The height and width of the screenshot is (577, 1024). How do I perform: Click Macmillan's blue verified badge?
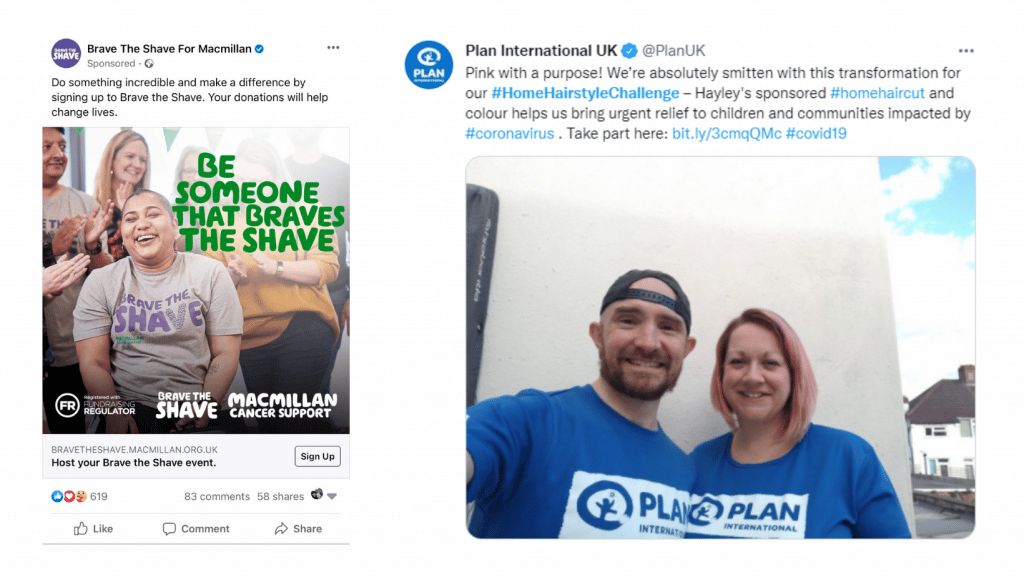(x=259, y=49)
